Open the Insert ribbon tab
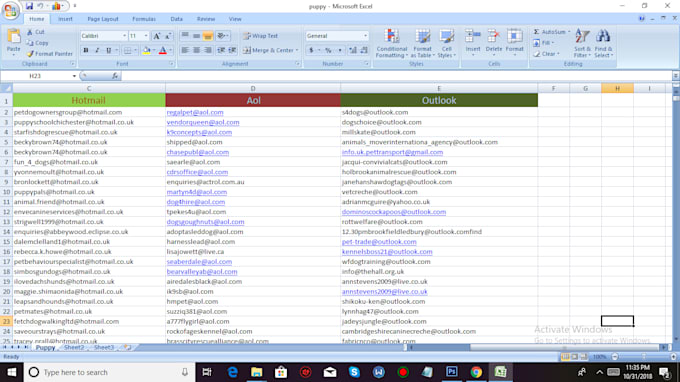Screen dimensions: 680x382 65,19
